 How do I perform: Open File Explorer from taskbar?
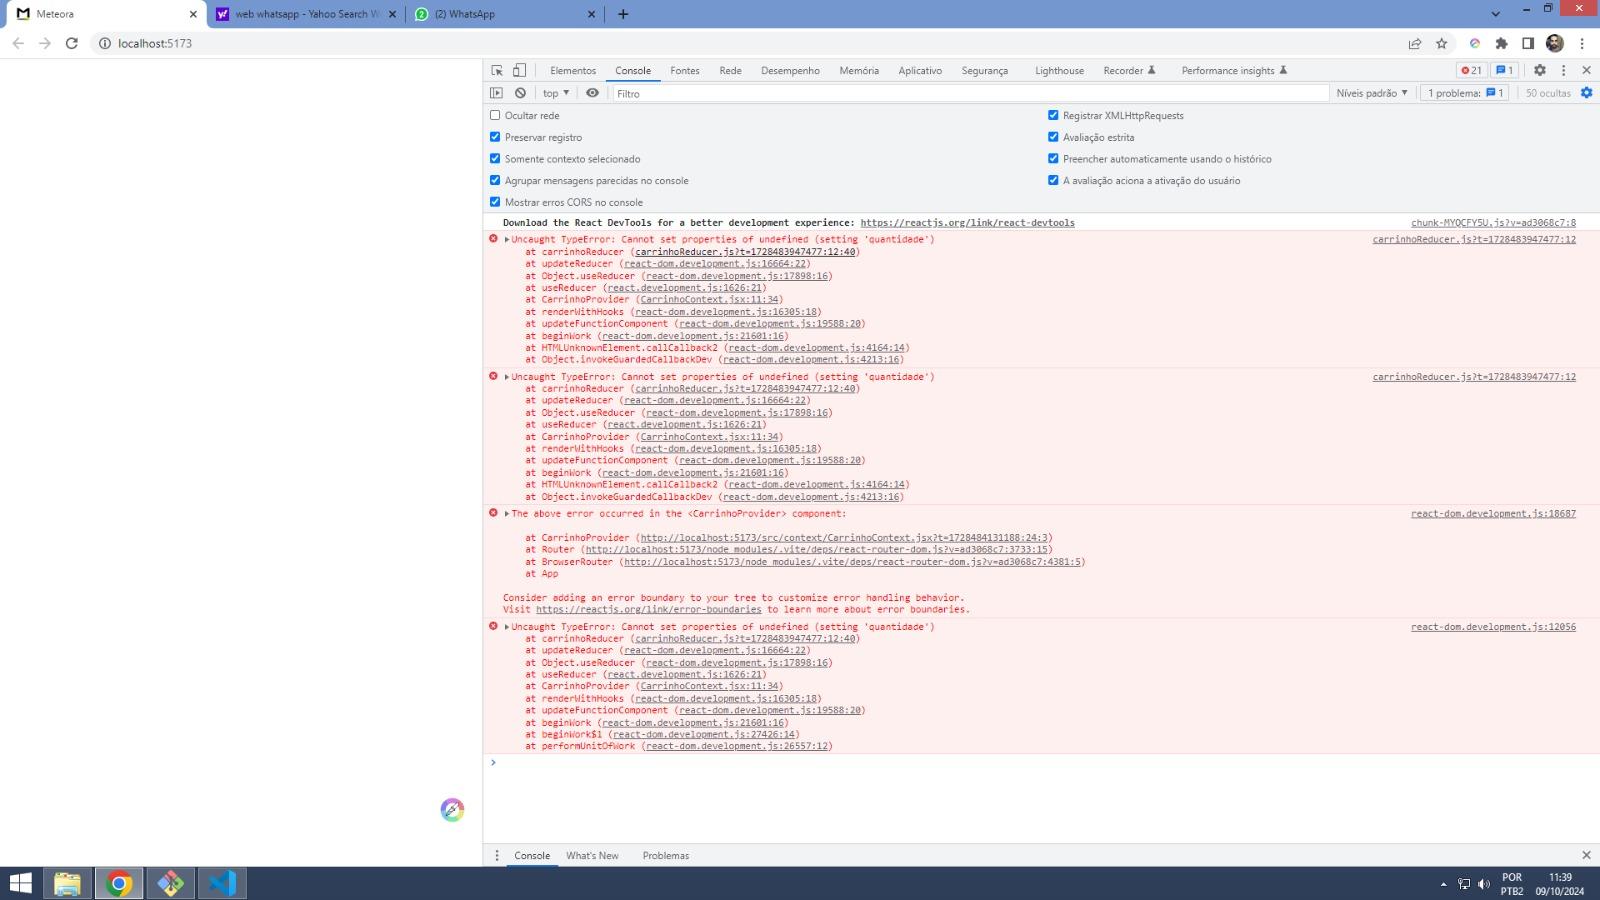(67, 883)
